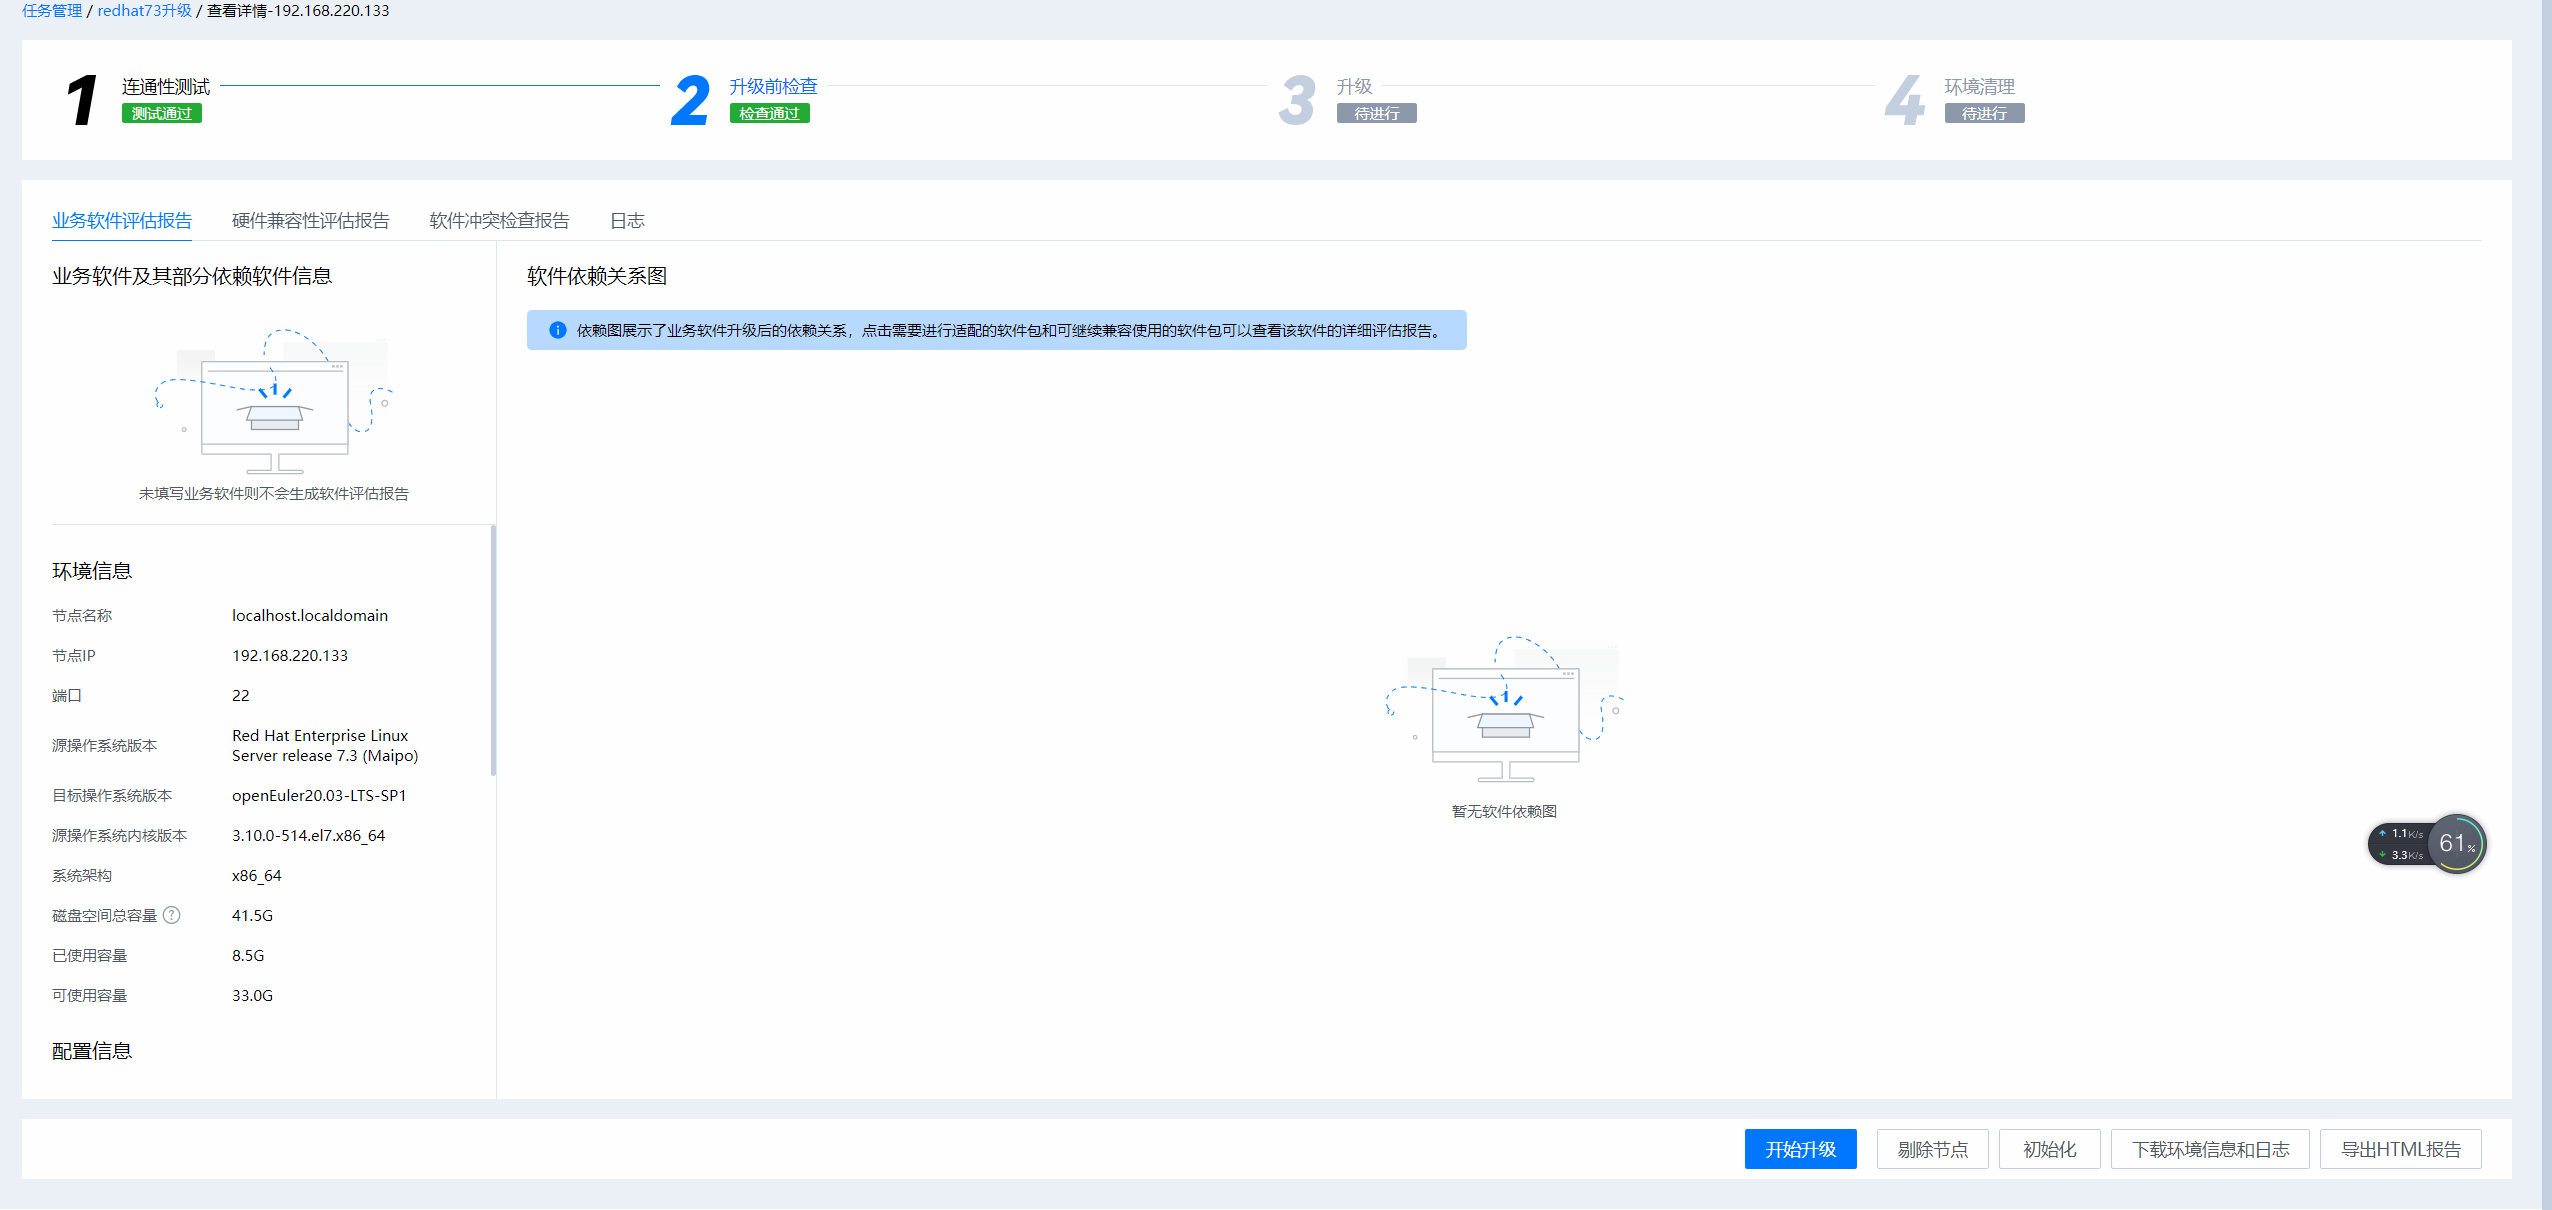Viewport: 2552px width, 1210px height.
Task: Click the 软件依赖关系图 heading
Action: [x=597, y=276]
